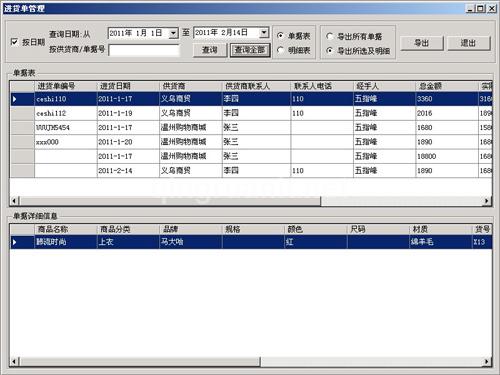
Task: Click the 商品名称 column header
Action: [x=66, y=229]
